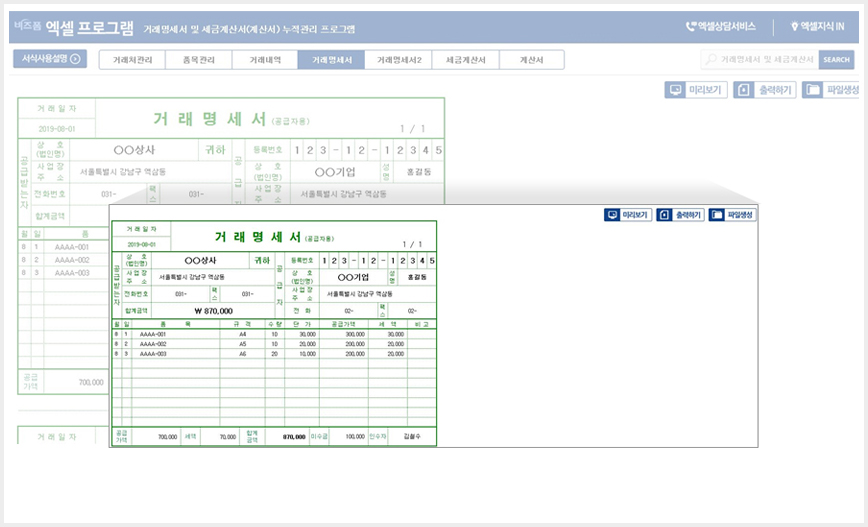The width and height of the screenshot is (868, 527).
Task: Click the magnifier icon in the search field
Action: click(711, 59)
